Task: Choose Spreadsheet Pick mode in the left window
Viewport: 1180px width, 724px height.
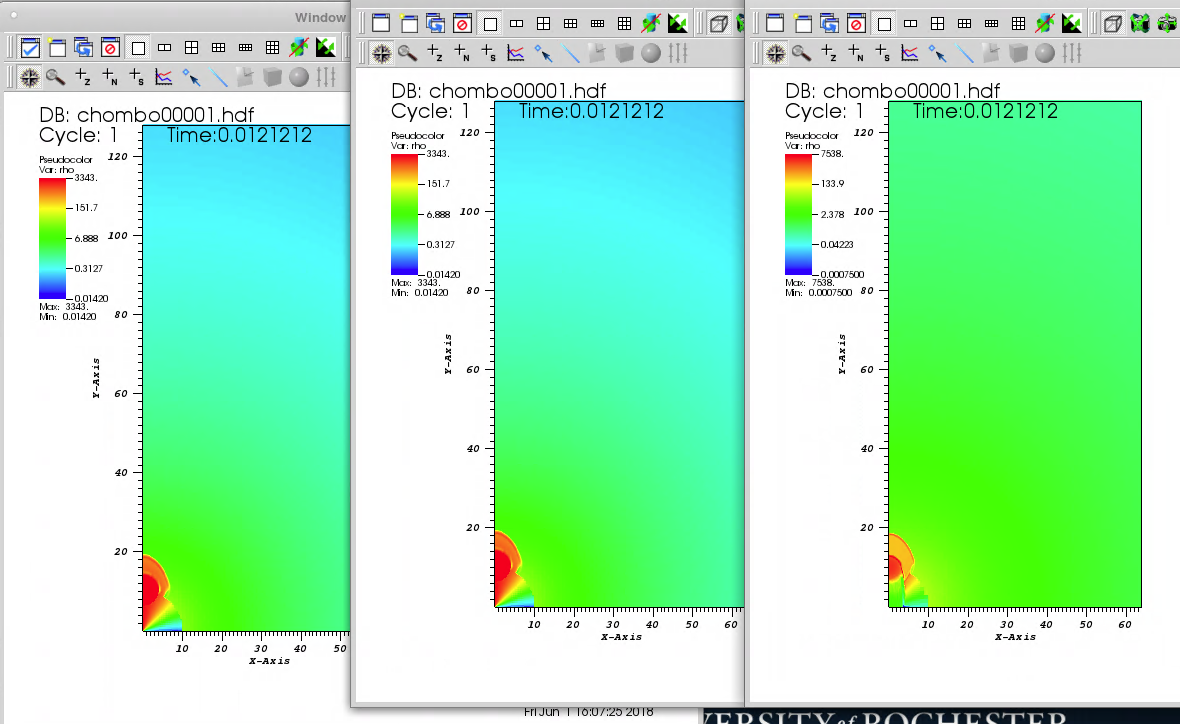Action: click(x=136, y=77)
